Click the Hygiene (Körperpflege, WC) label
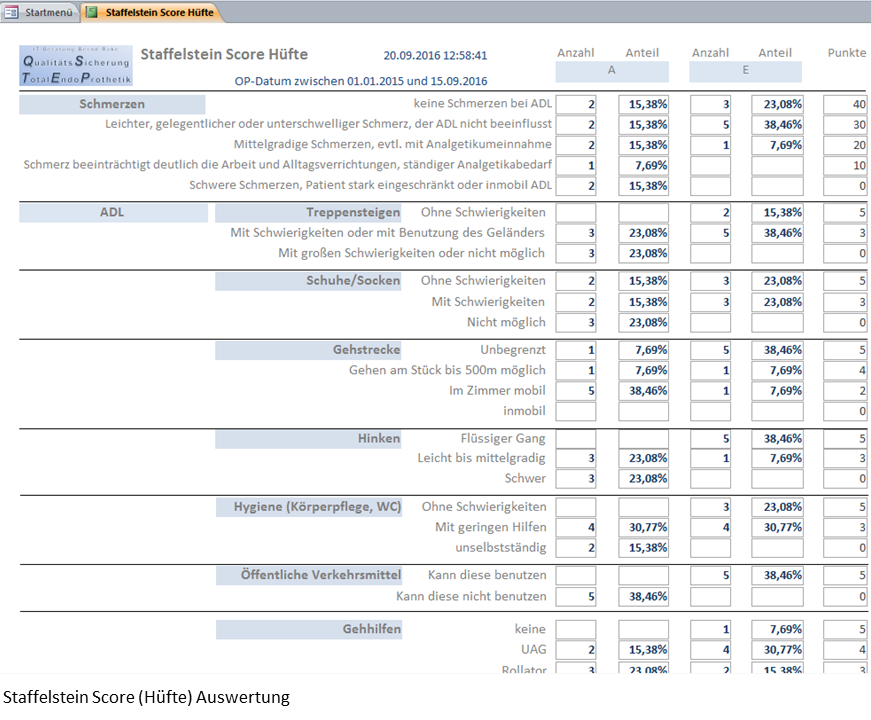The width and height of the screenshot is (871, 720). (310, 507)
